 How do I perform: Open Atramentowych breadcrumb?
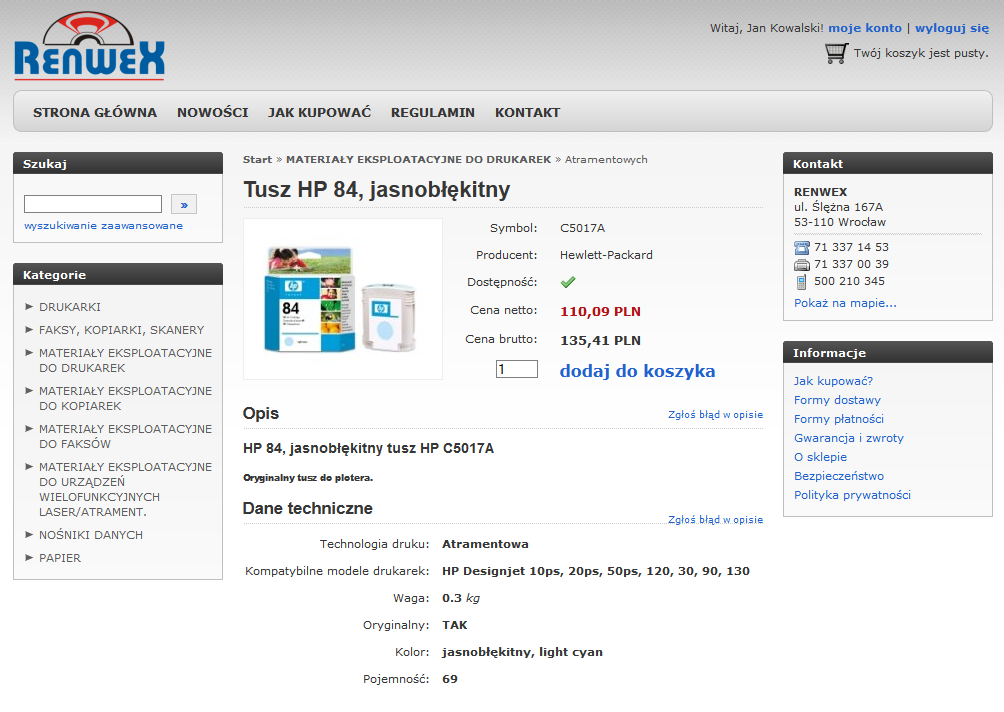point(606,159)
